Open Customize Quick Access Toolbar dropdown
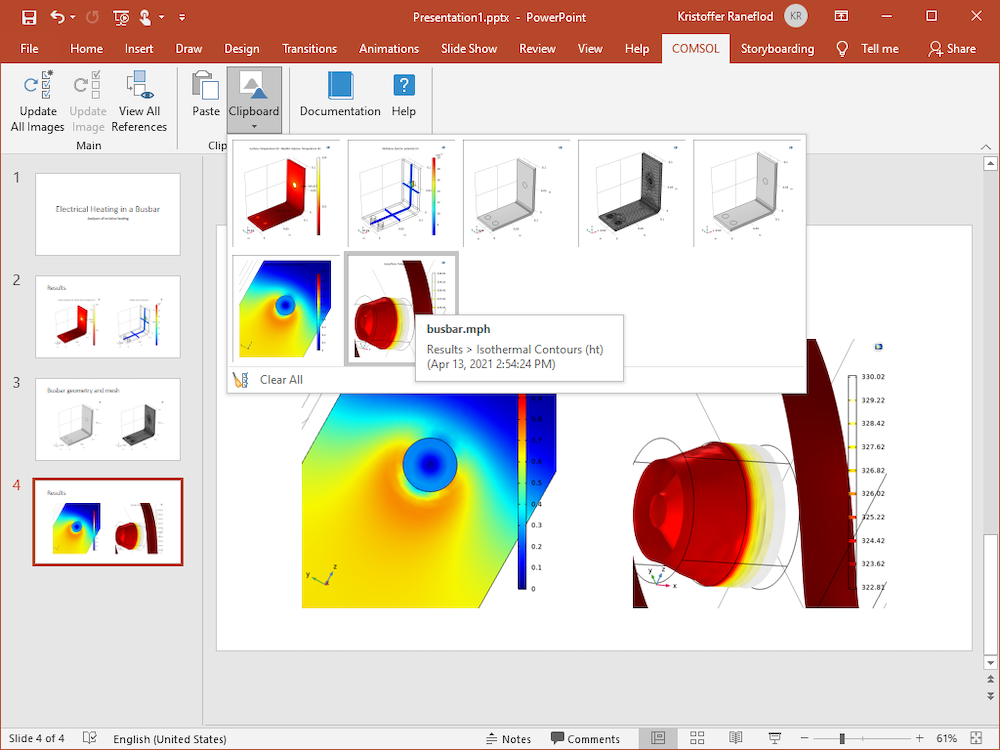Viewport: 1000px width, 750px height. pos(182,17)
